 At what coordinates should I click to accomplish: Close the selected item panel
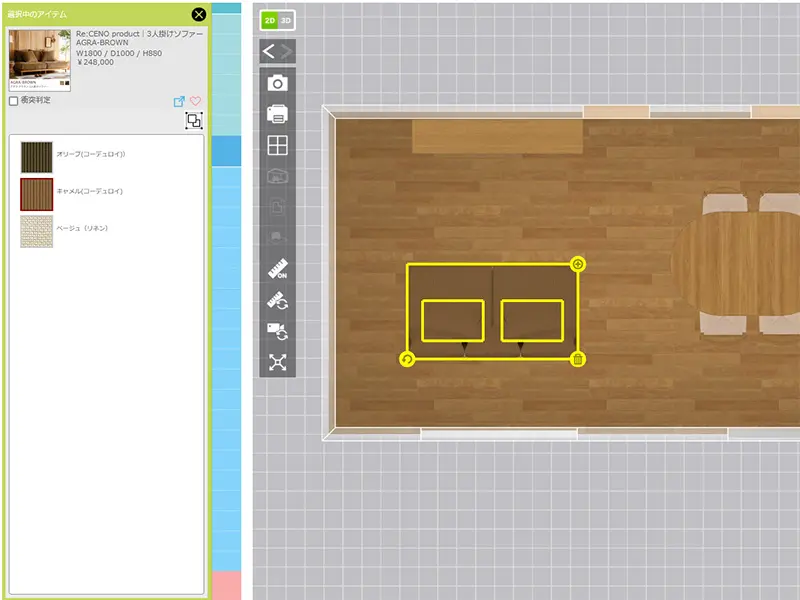point(198,14)
